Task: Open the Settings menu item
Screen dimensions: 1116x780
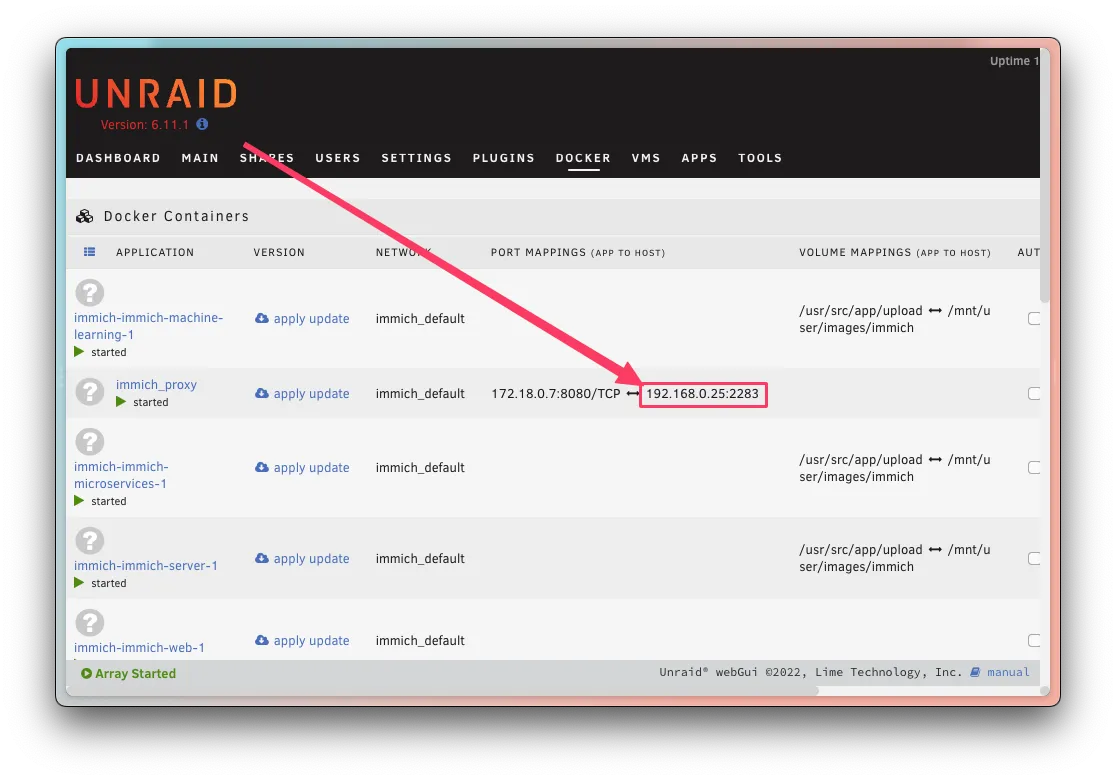Action: [x=416, y=157]
